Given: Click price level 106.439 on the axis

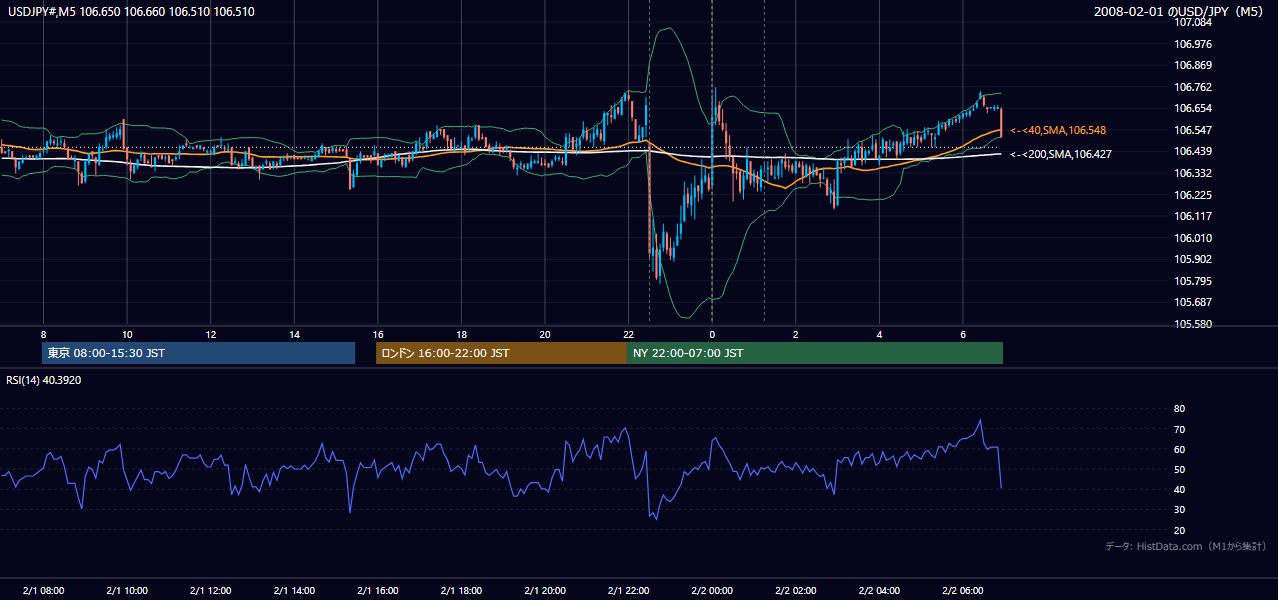Looking at the screenshot, I should (x=1193, y=151).
